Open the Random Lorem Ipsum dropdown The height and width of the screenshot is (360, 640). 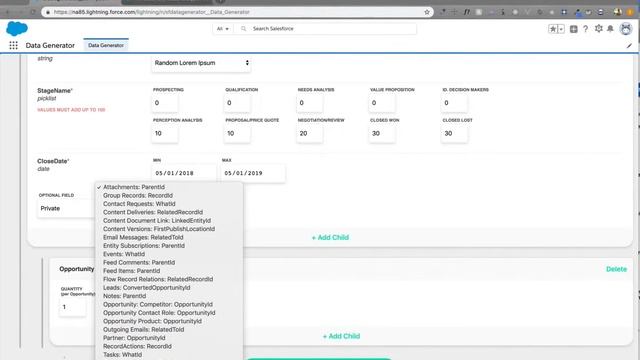(201, 63)
